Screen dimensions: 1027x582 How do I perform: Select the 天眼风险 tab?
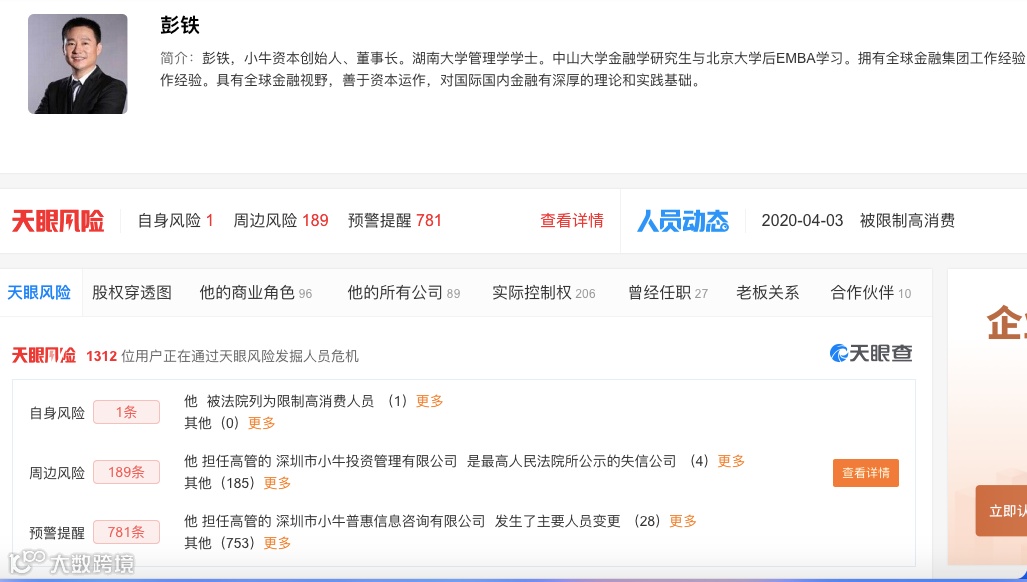(39, 293)
